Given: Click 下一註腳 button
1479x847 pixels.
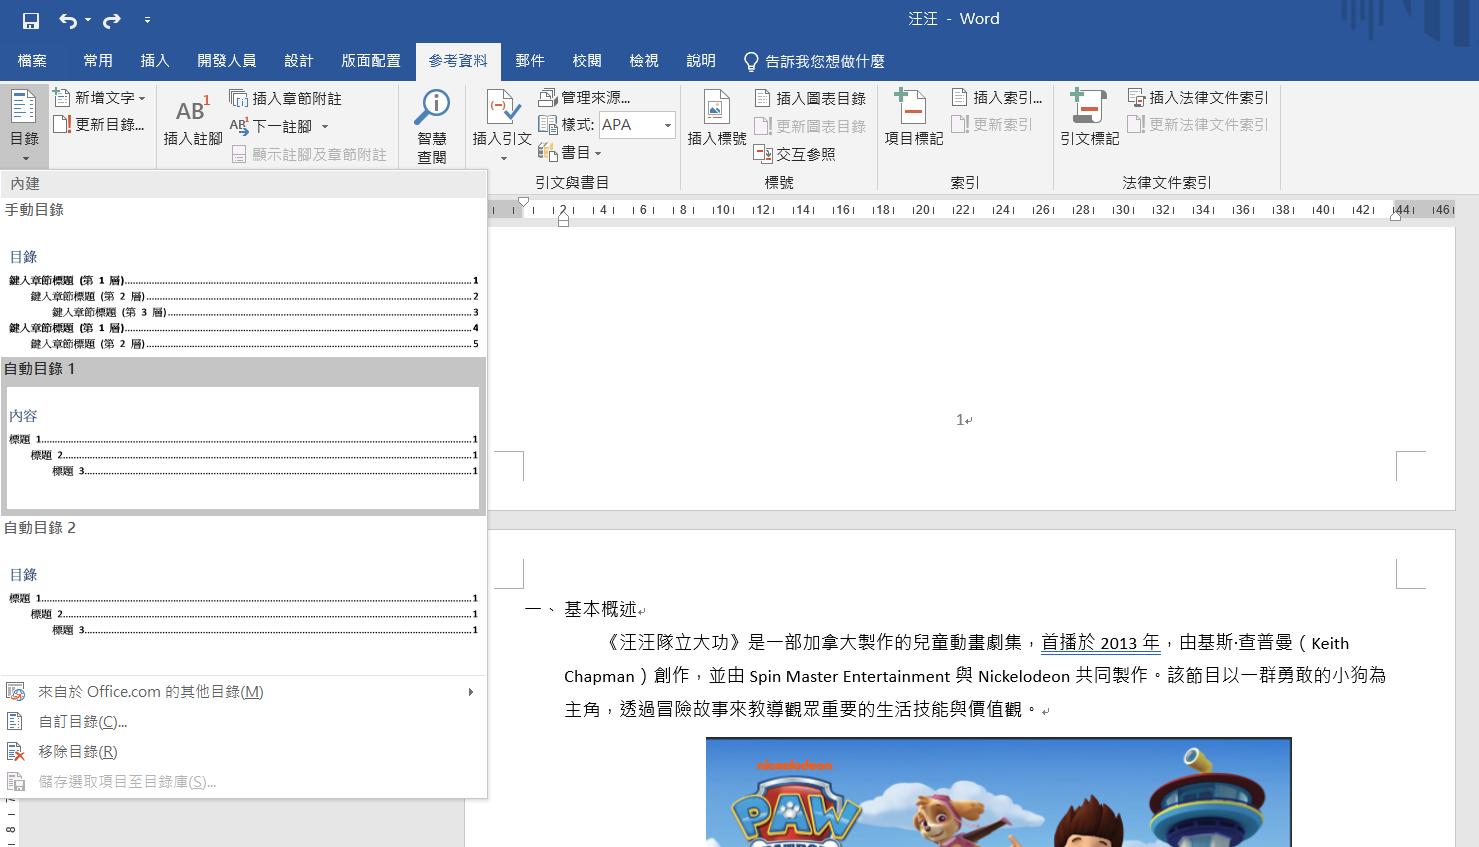Looking at the screenshot, I should pos(271,126).
